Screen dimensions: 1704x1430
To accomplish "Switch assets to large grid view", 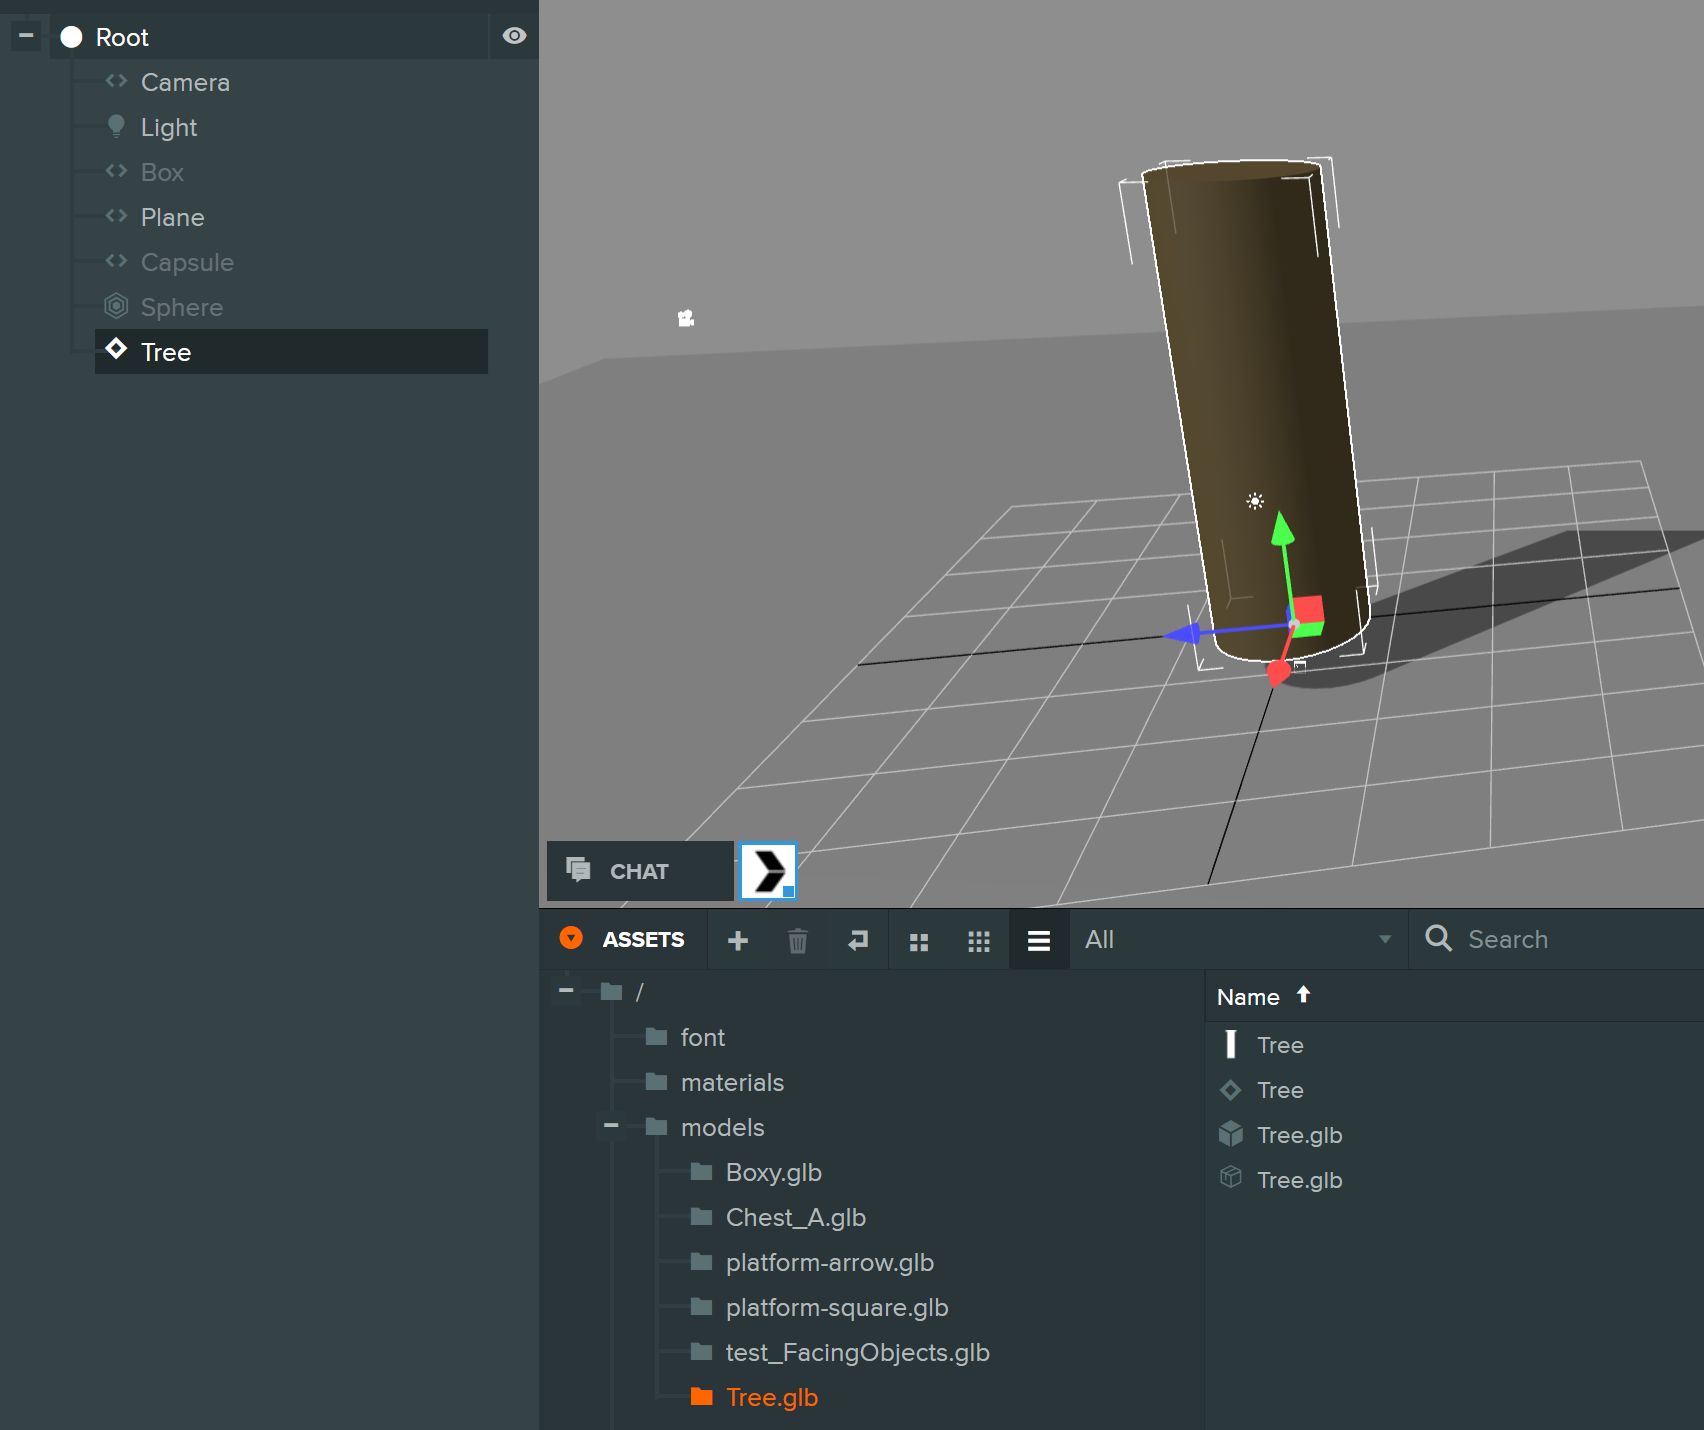I will tap(919, 941).
